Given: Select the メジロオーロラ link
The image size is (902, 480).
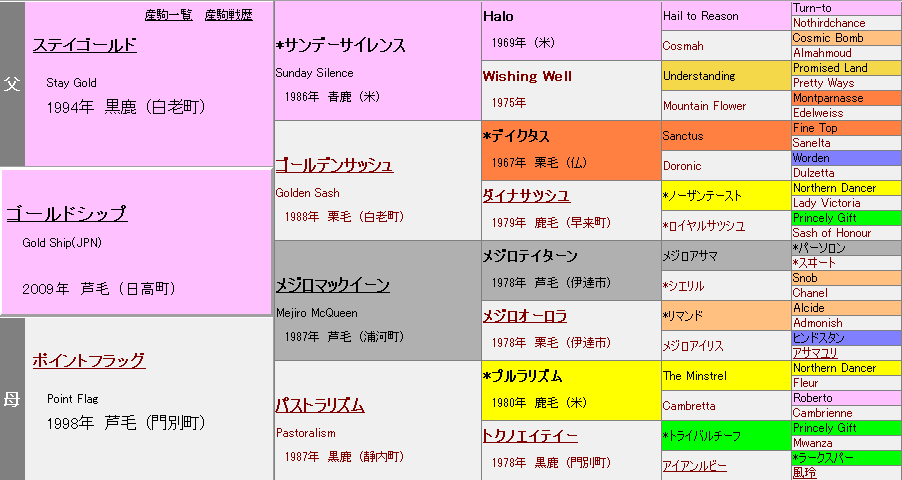Looking at the screenshot, I should click(x=525, y=316).
